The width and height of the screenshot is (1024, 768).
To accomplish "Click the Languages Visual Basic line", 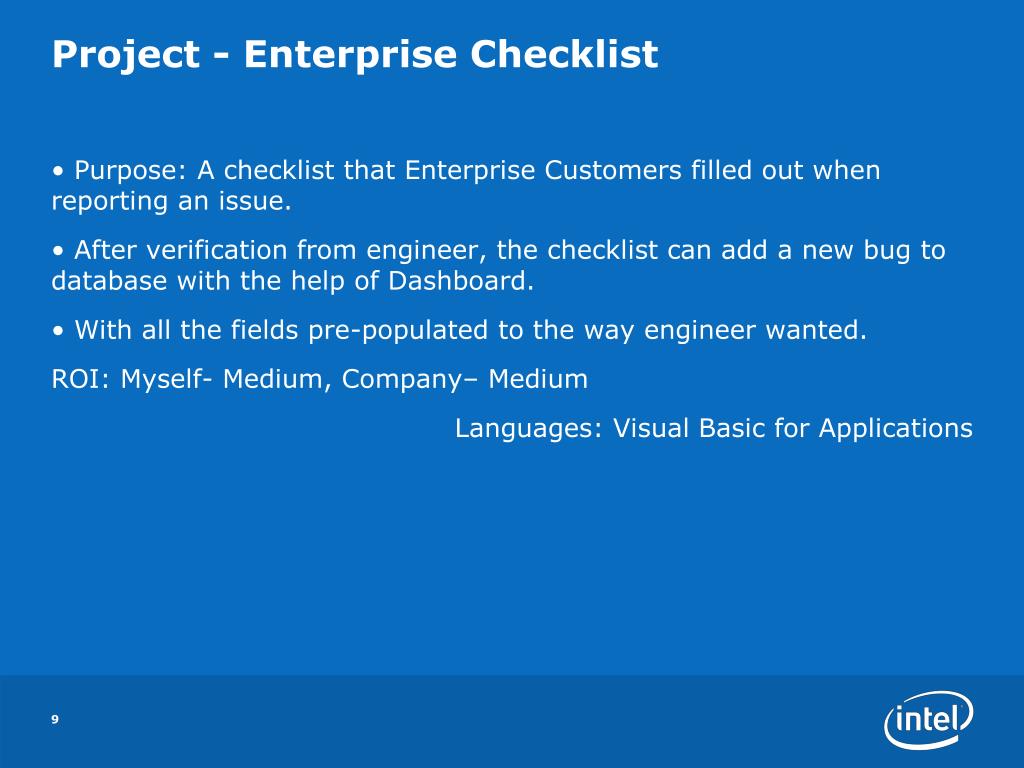I will 714,429.
